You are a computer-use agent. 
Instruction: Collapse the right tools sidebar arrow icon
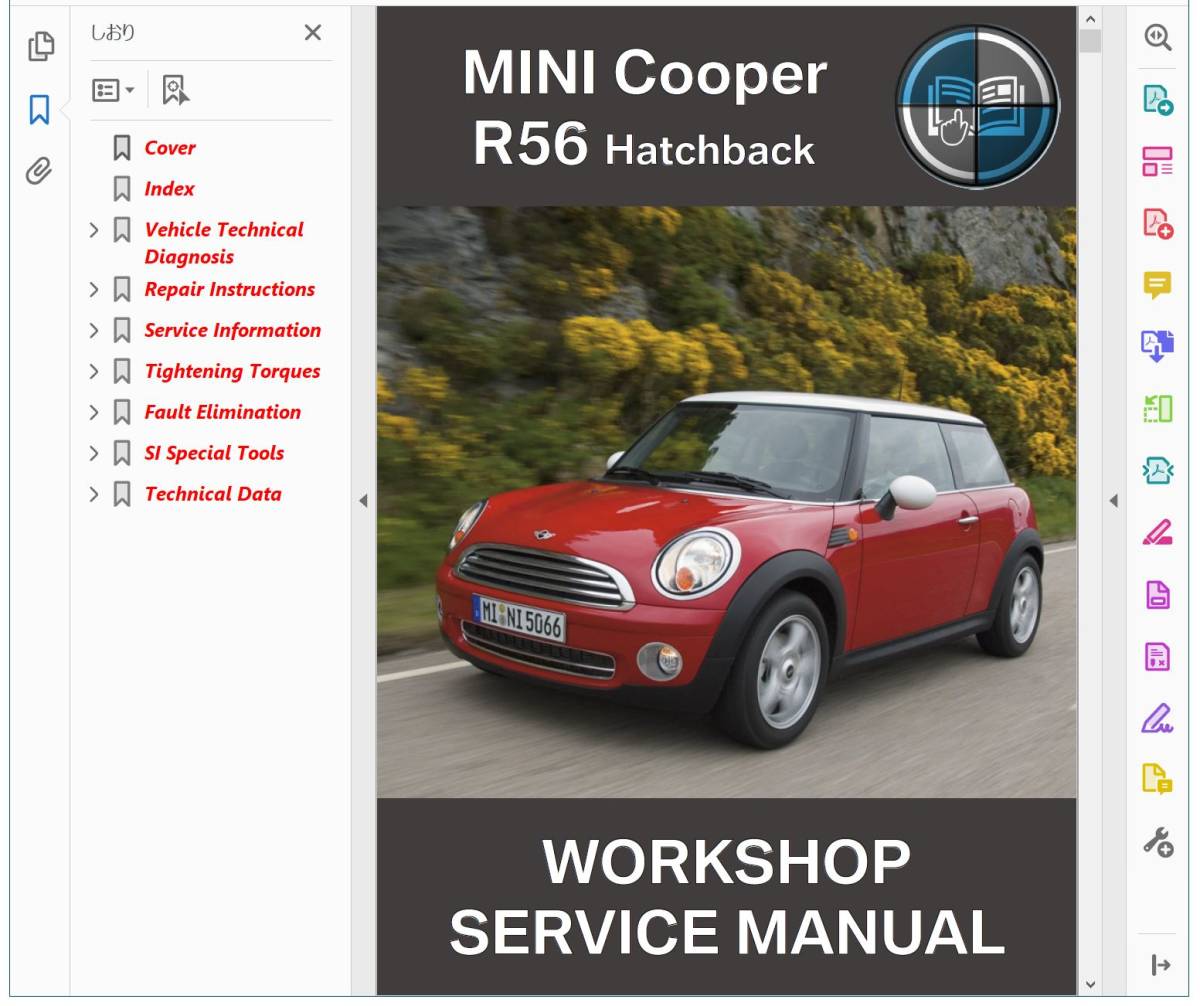1160,965
